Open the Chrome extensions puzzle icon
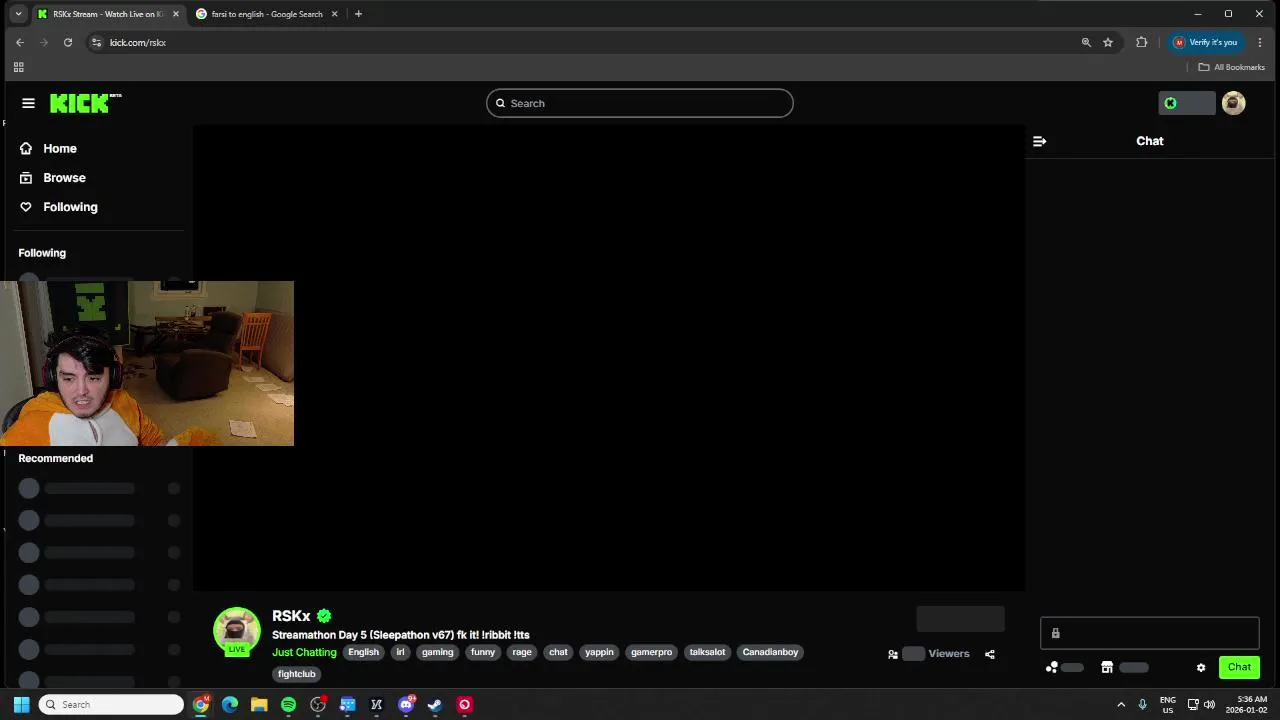Viewport: 1280px width, 720px height. pos(1141,42)
